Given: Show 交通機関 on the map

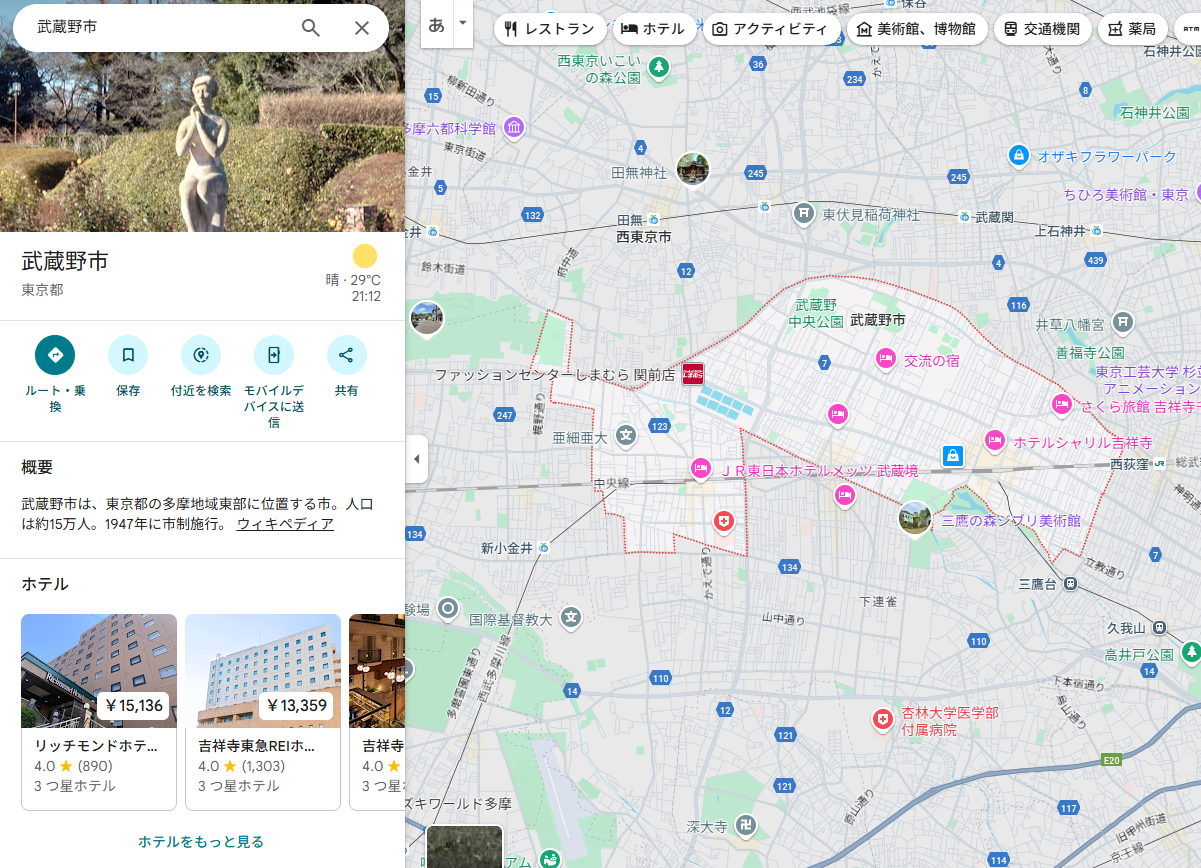Looking at the screenshot, I should 1041,29.
